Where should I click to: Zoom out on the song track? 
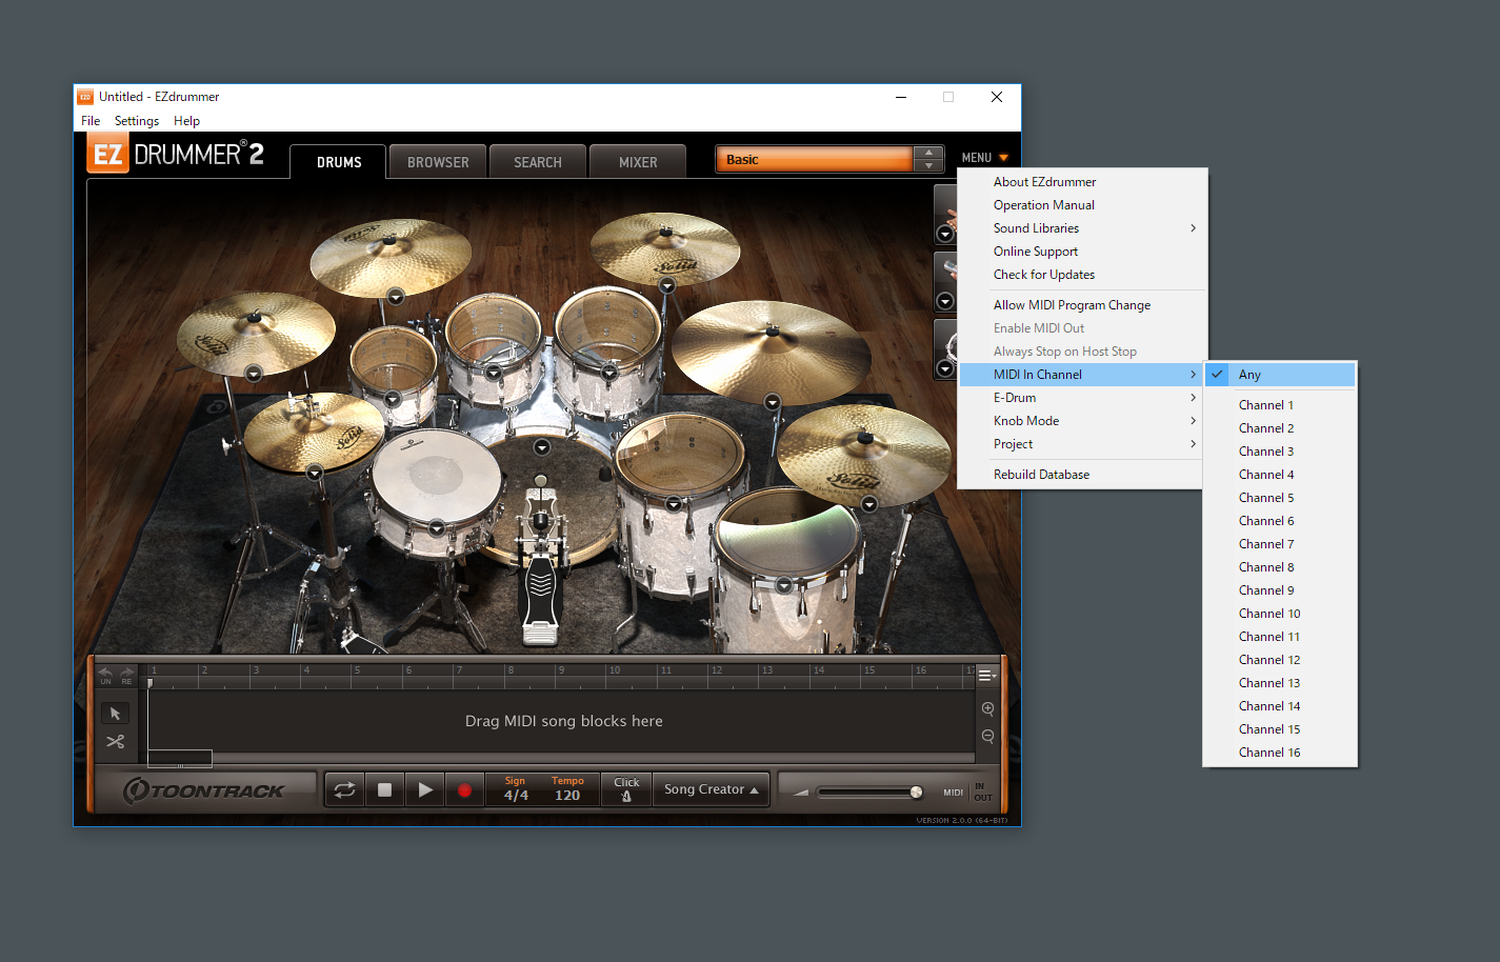(x=987, y=736)
